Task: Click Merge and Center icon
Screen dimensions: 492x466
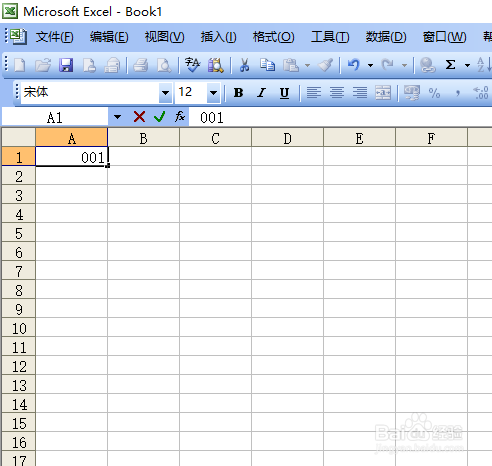Action: pos(383,92)
